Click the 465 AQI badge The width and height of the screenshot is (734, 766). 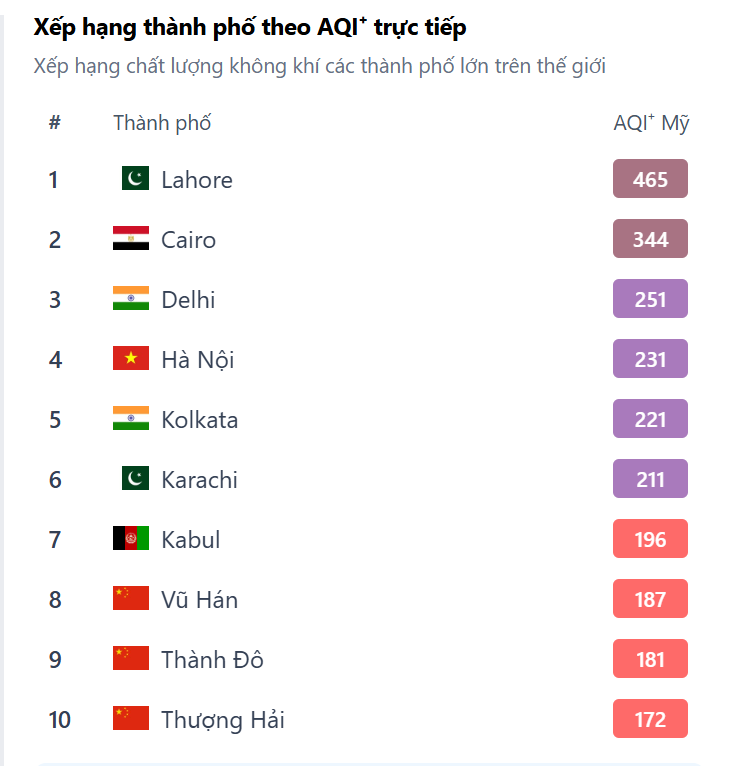650,180
